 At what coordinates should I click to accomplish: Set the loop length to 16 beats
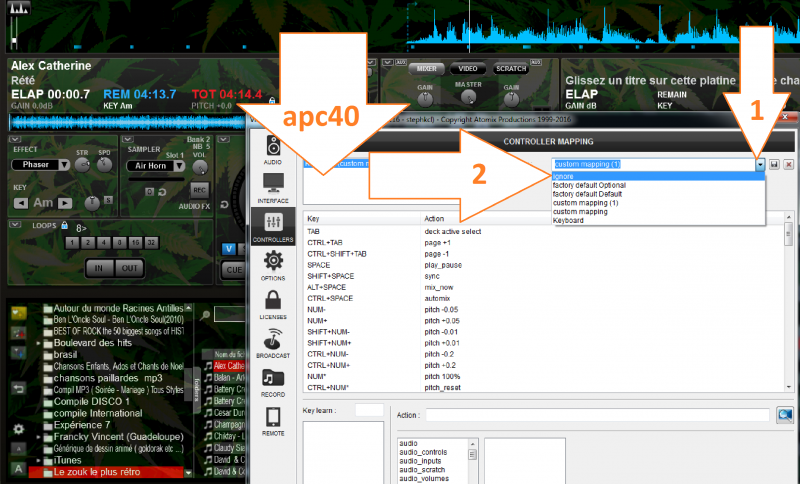pos(135,243)
